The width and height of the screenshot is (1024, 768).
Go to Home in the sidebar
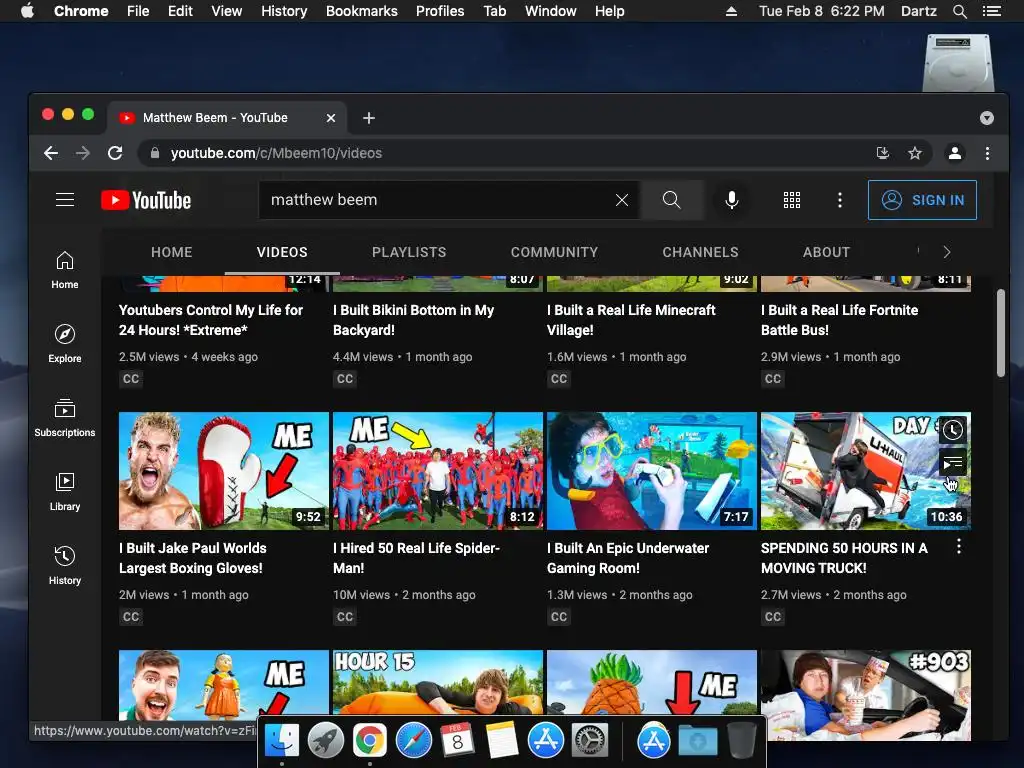coord(65,270)
